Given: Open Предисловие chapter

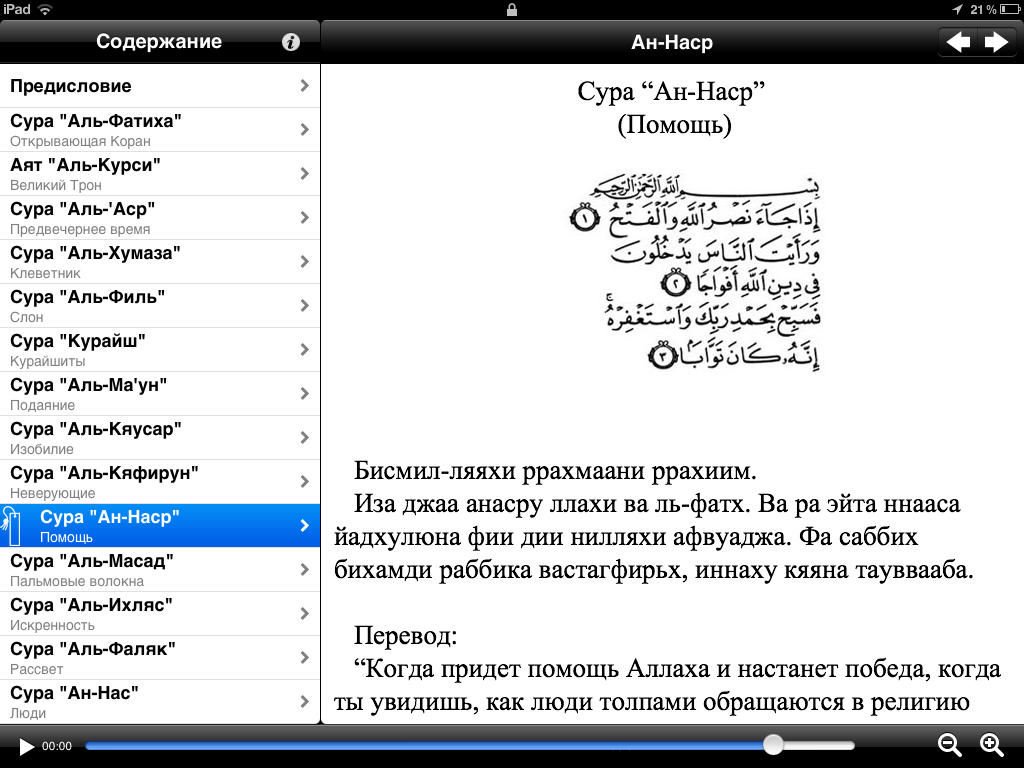Looking at the screenshot, I should (160, 86).
